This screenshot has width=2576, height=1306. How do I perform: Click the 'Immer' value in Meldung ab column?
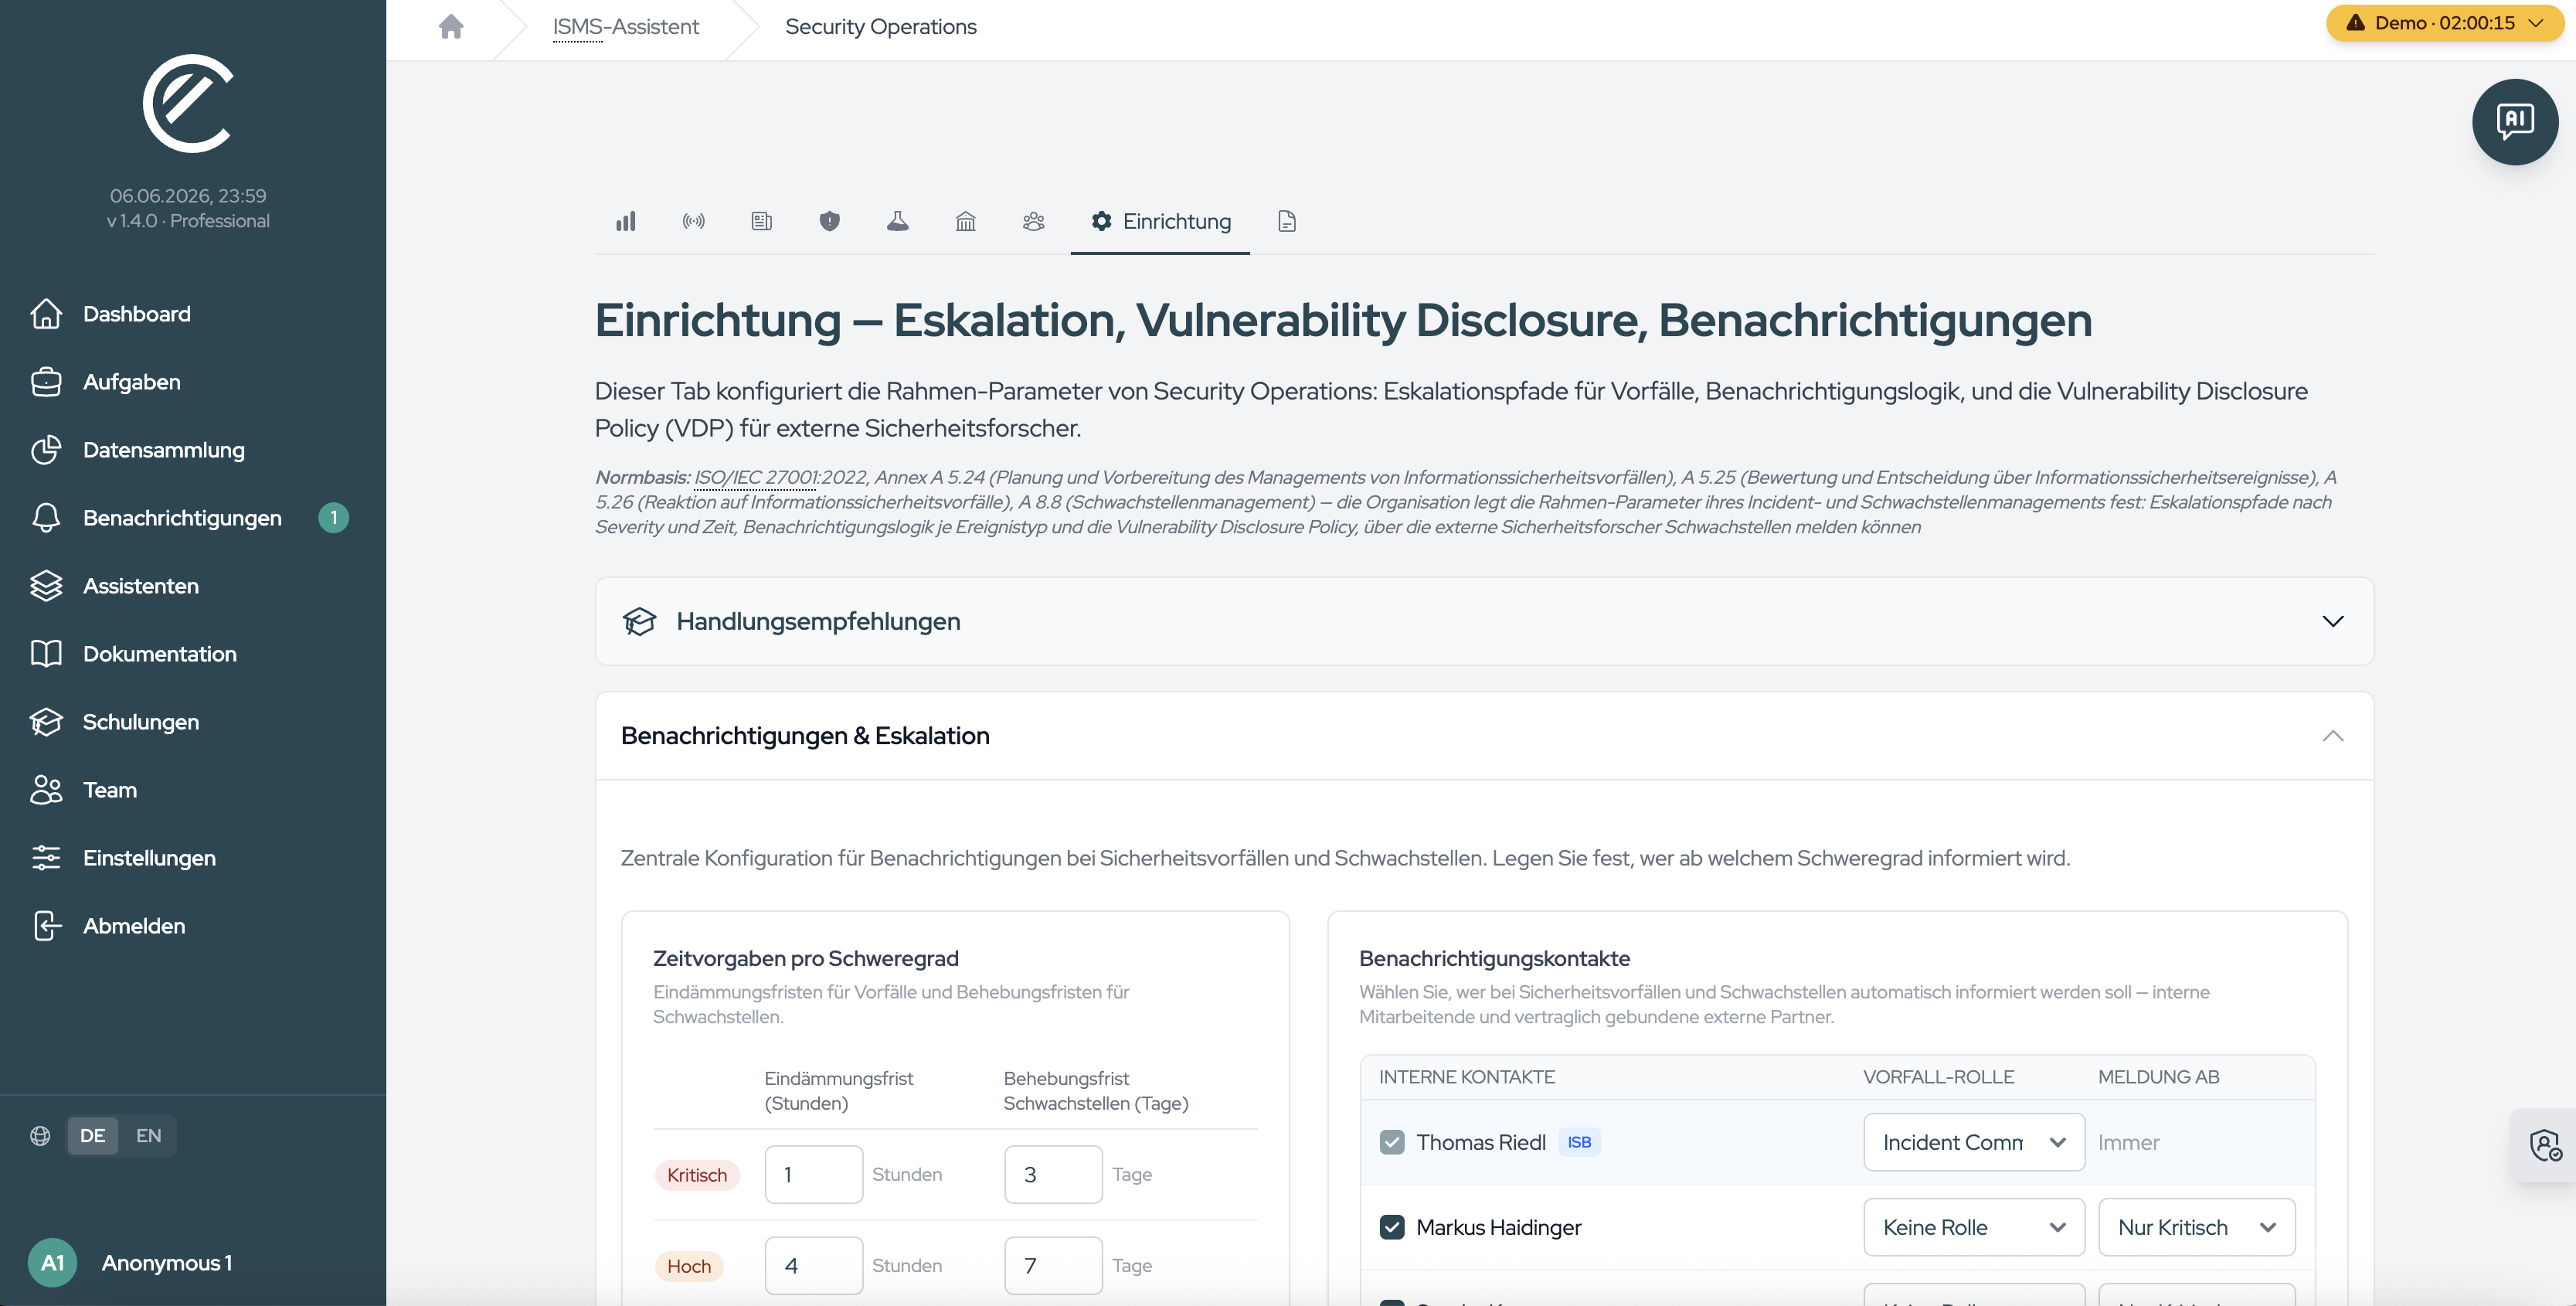(x=2128, y=1142)
